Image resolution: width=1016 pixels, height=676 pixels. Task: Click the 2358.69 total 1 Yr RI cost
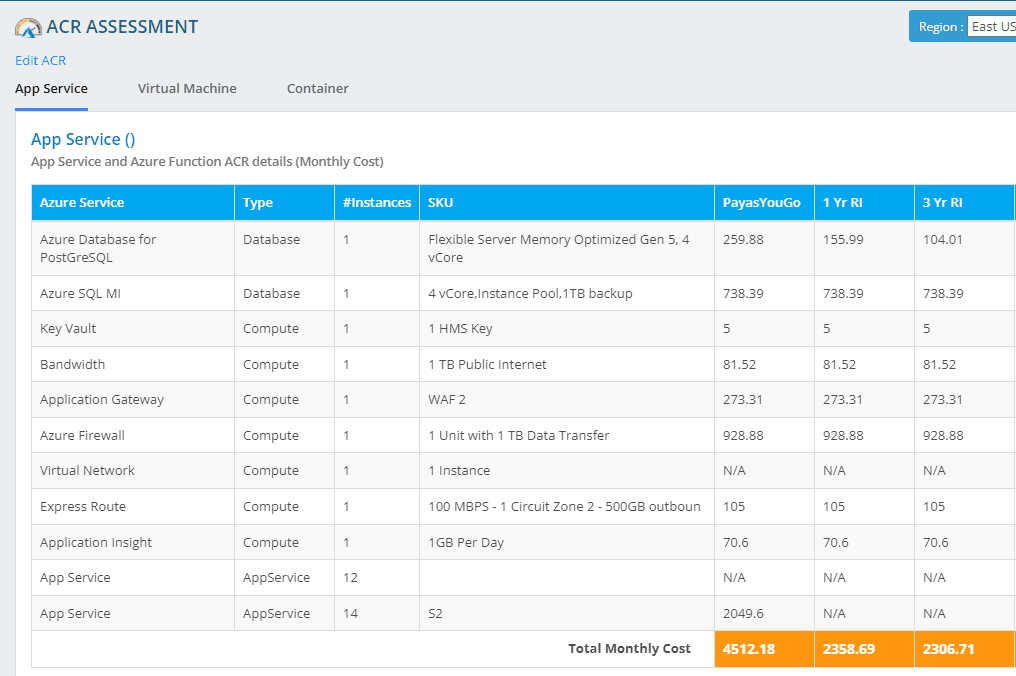point(849,649)
